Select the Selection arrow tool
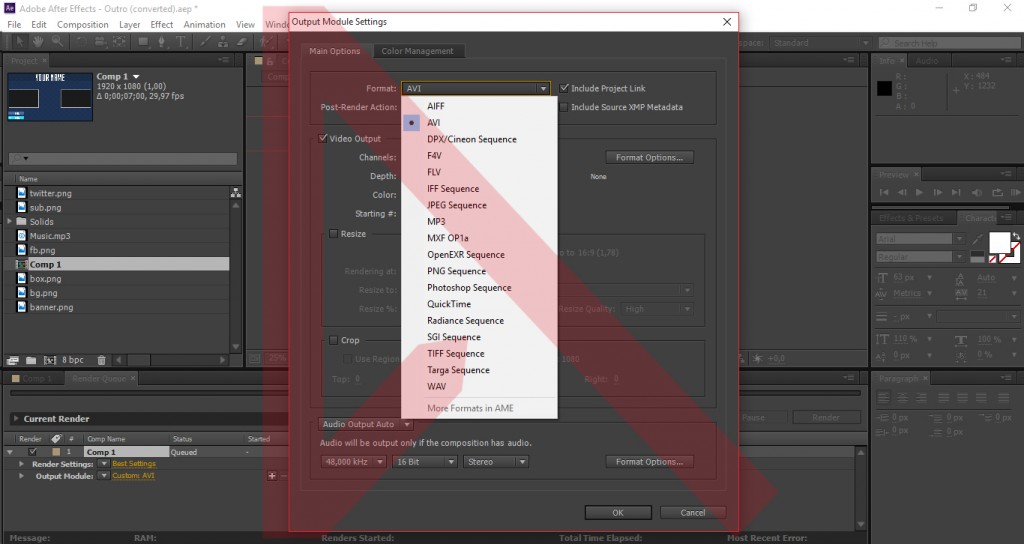 (x=20, y=42)
